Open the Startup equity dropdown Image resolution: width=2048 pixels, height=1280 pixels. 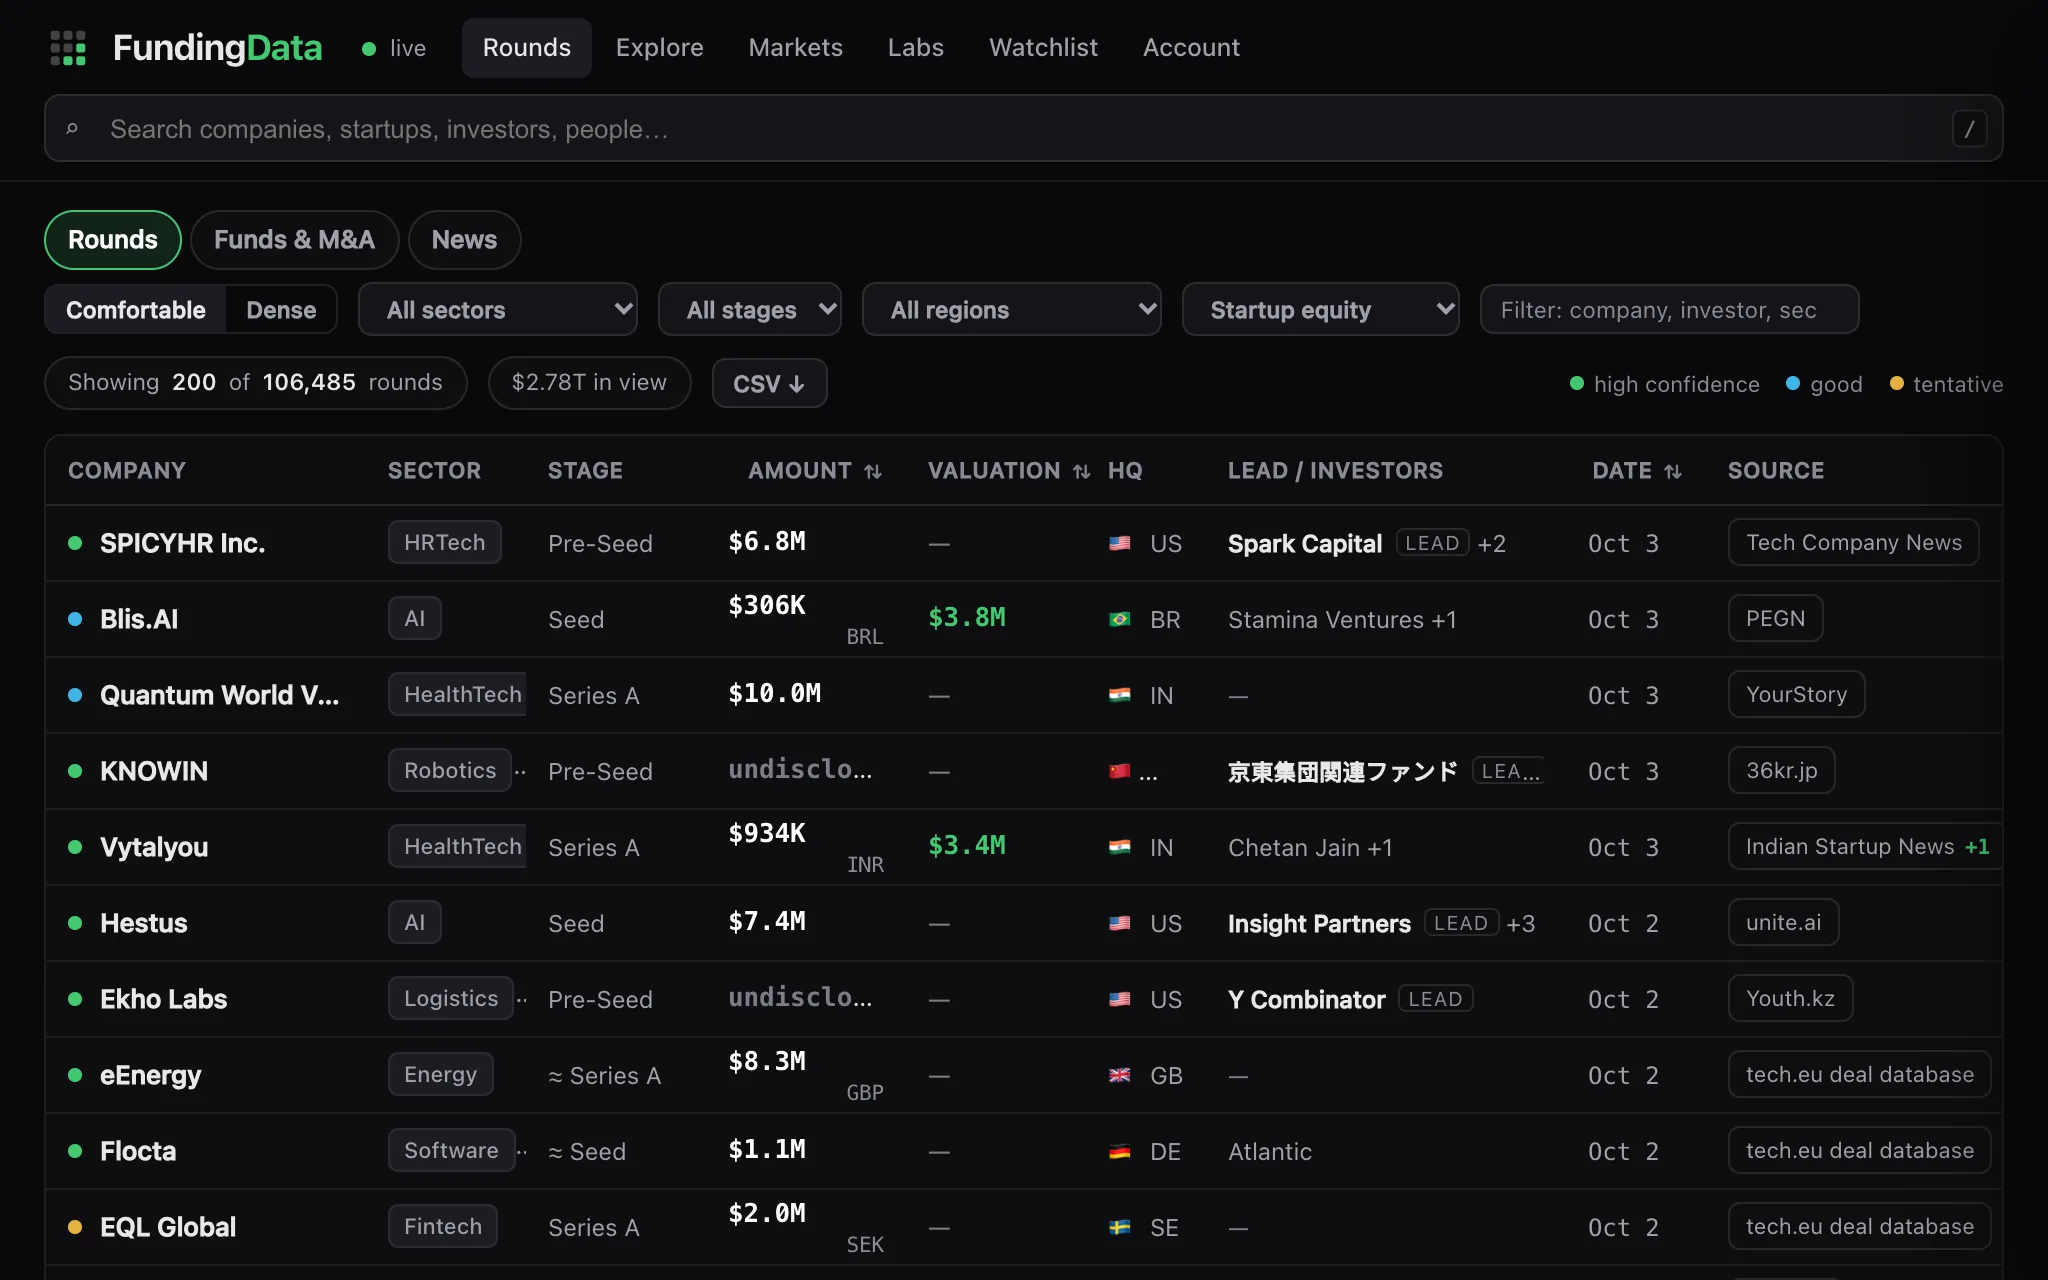pyautogui.click(x=1321, y=310)
